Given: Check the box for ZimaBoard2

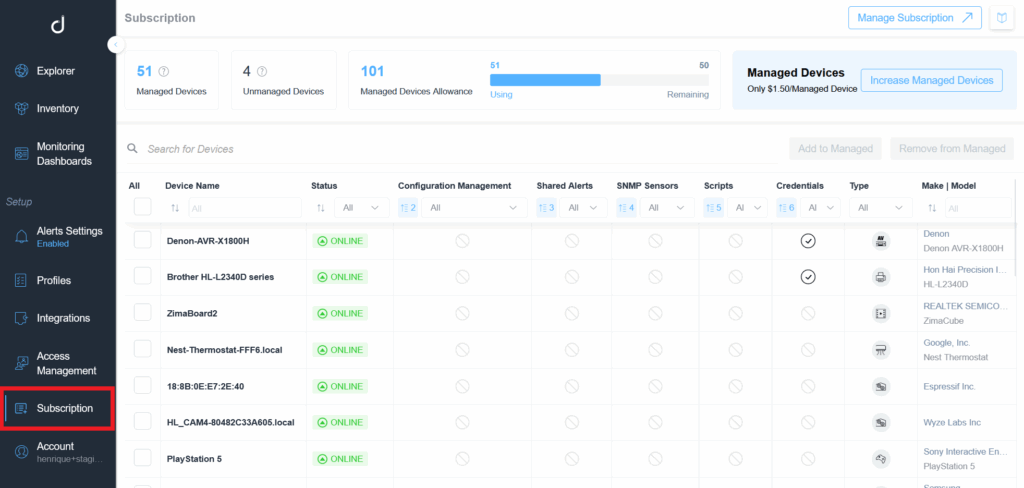Looking at the screenshot, I should coord(142,313).
